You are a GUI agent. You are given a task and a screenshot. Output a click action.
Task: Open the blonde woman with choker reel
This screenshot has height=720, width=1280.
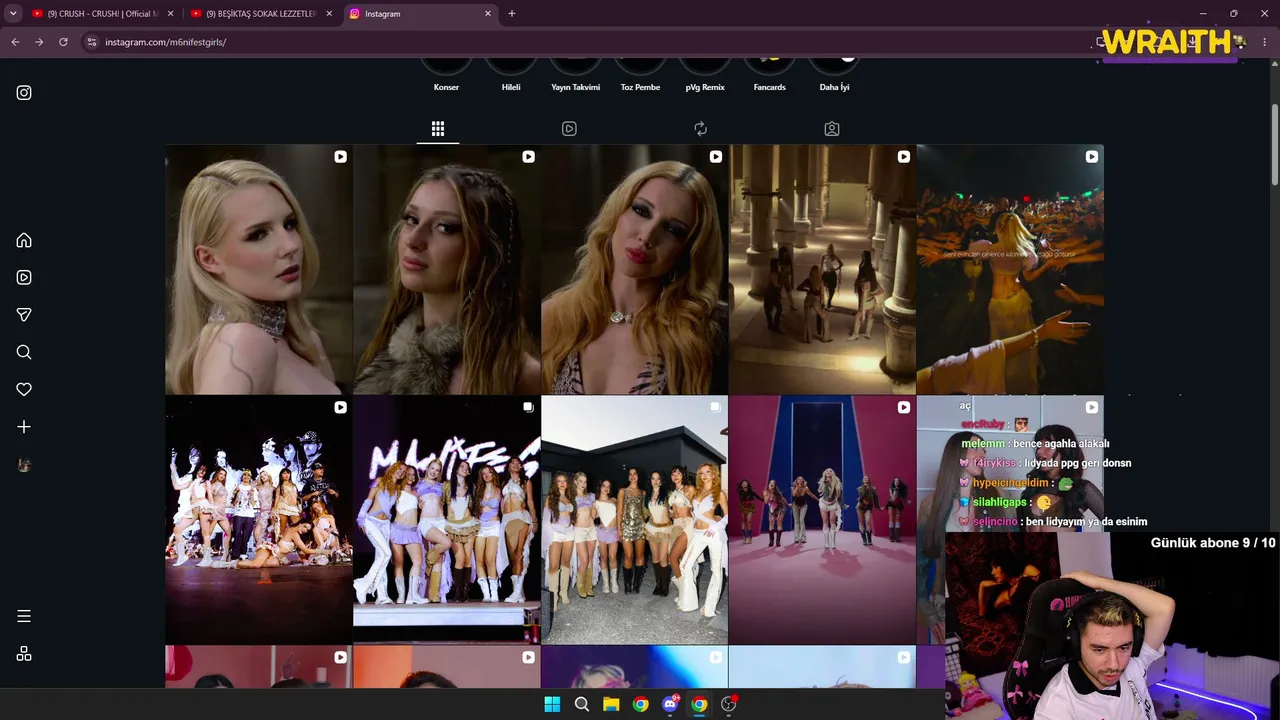tap(259, 269)
